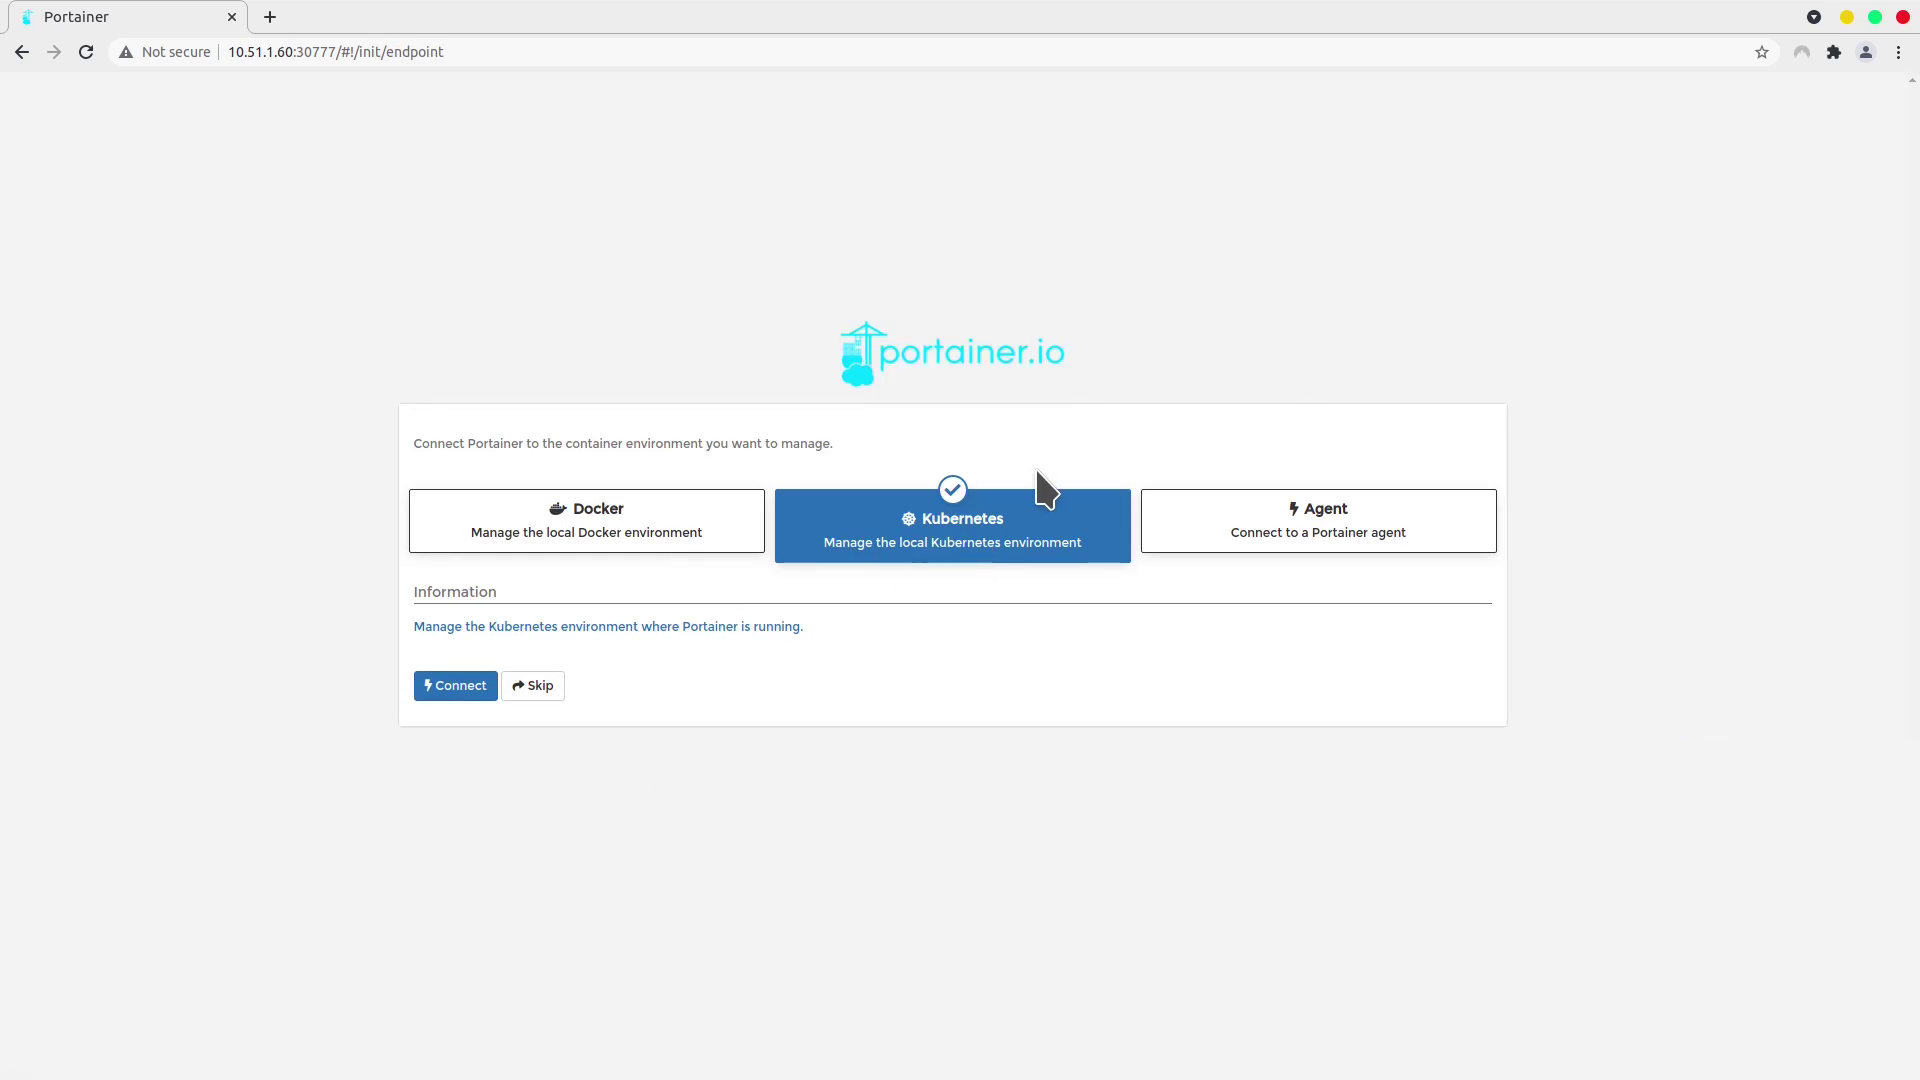Reload the Portainer page
The width and height of the screenshot is (1920, 1080).
point(86,52)
